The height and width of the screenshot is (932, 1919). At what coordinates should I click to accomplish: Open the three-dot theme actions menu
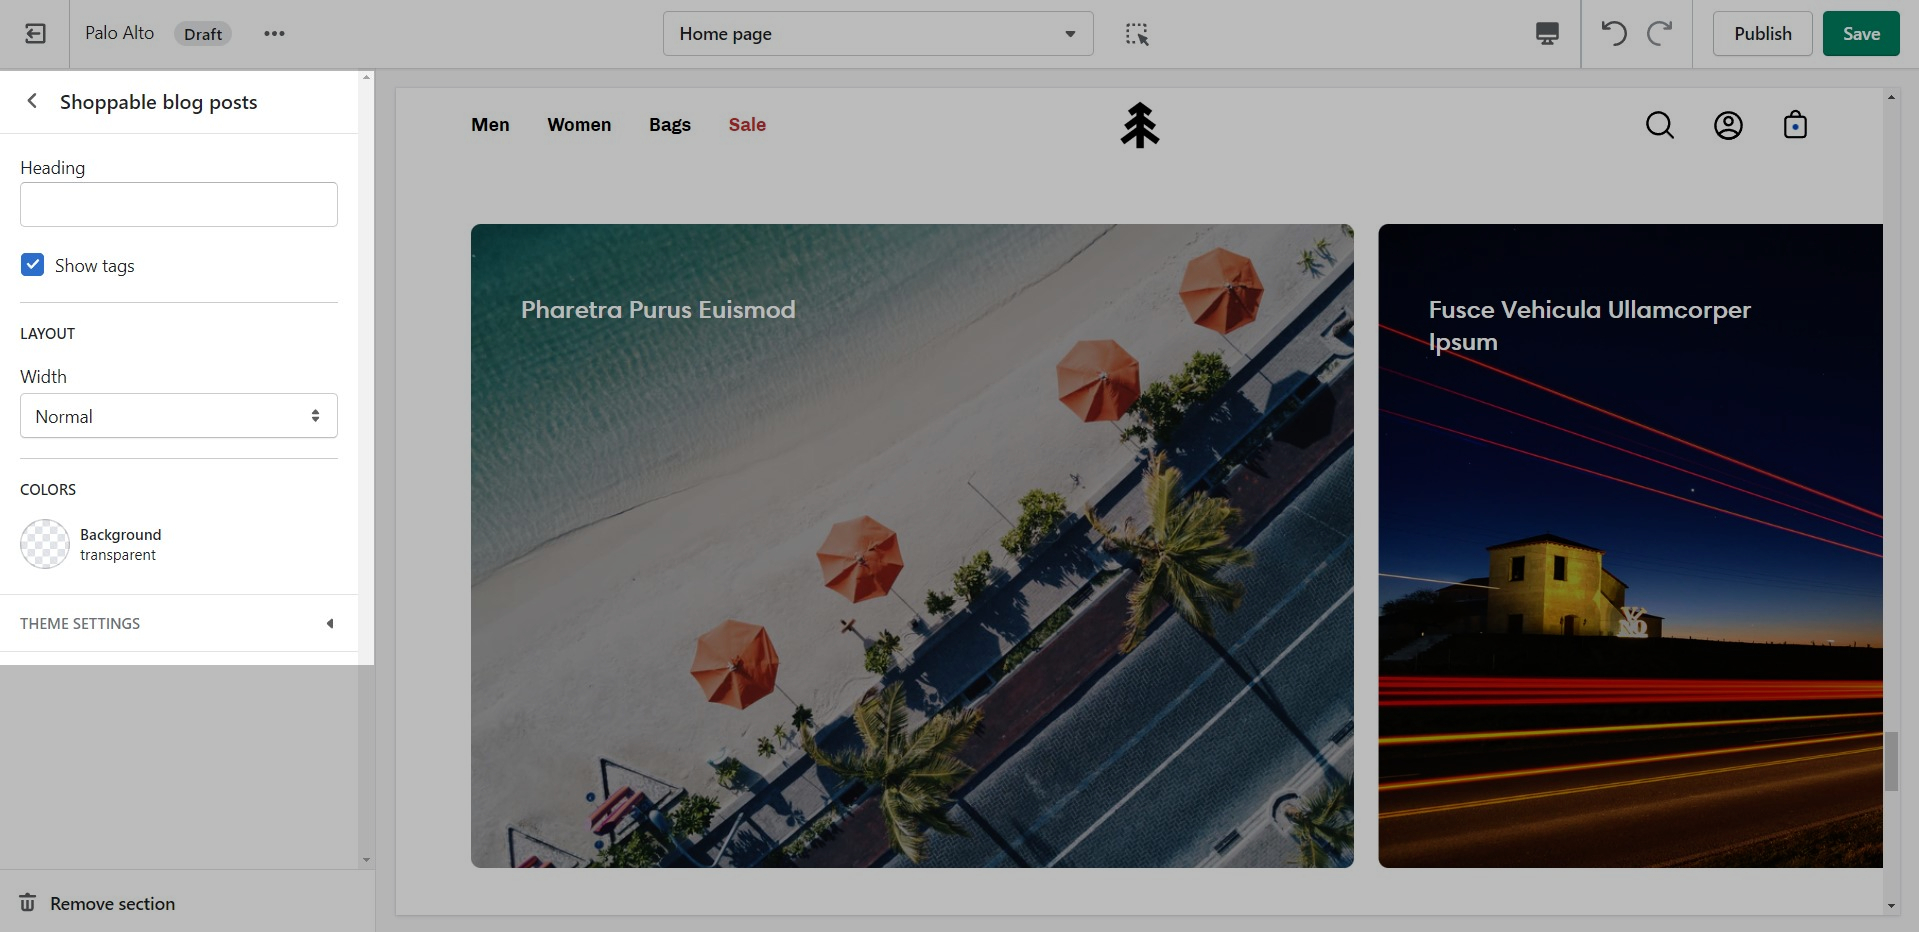click(x=274, y=34)
